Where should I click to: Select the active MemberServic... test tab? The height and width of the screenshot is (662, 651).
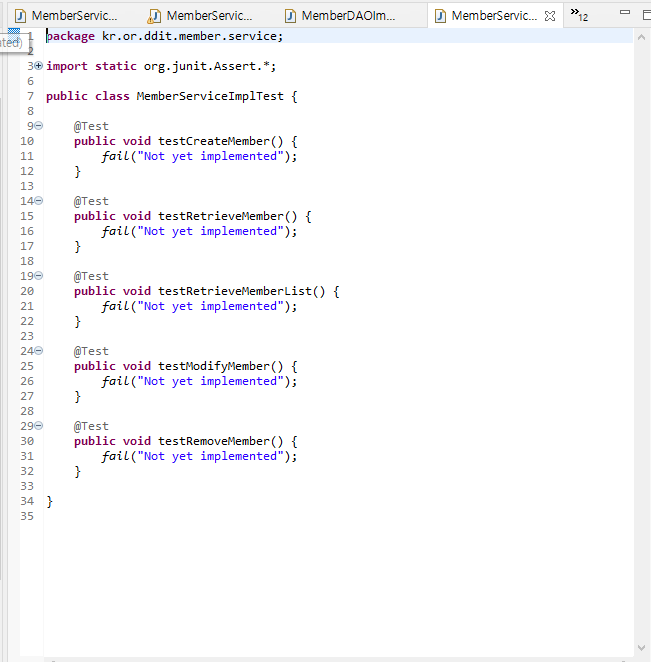[x=494, y=16]
